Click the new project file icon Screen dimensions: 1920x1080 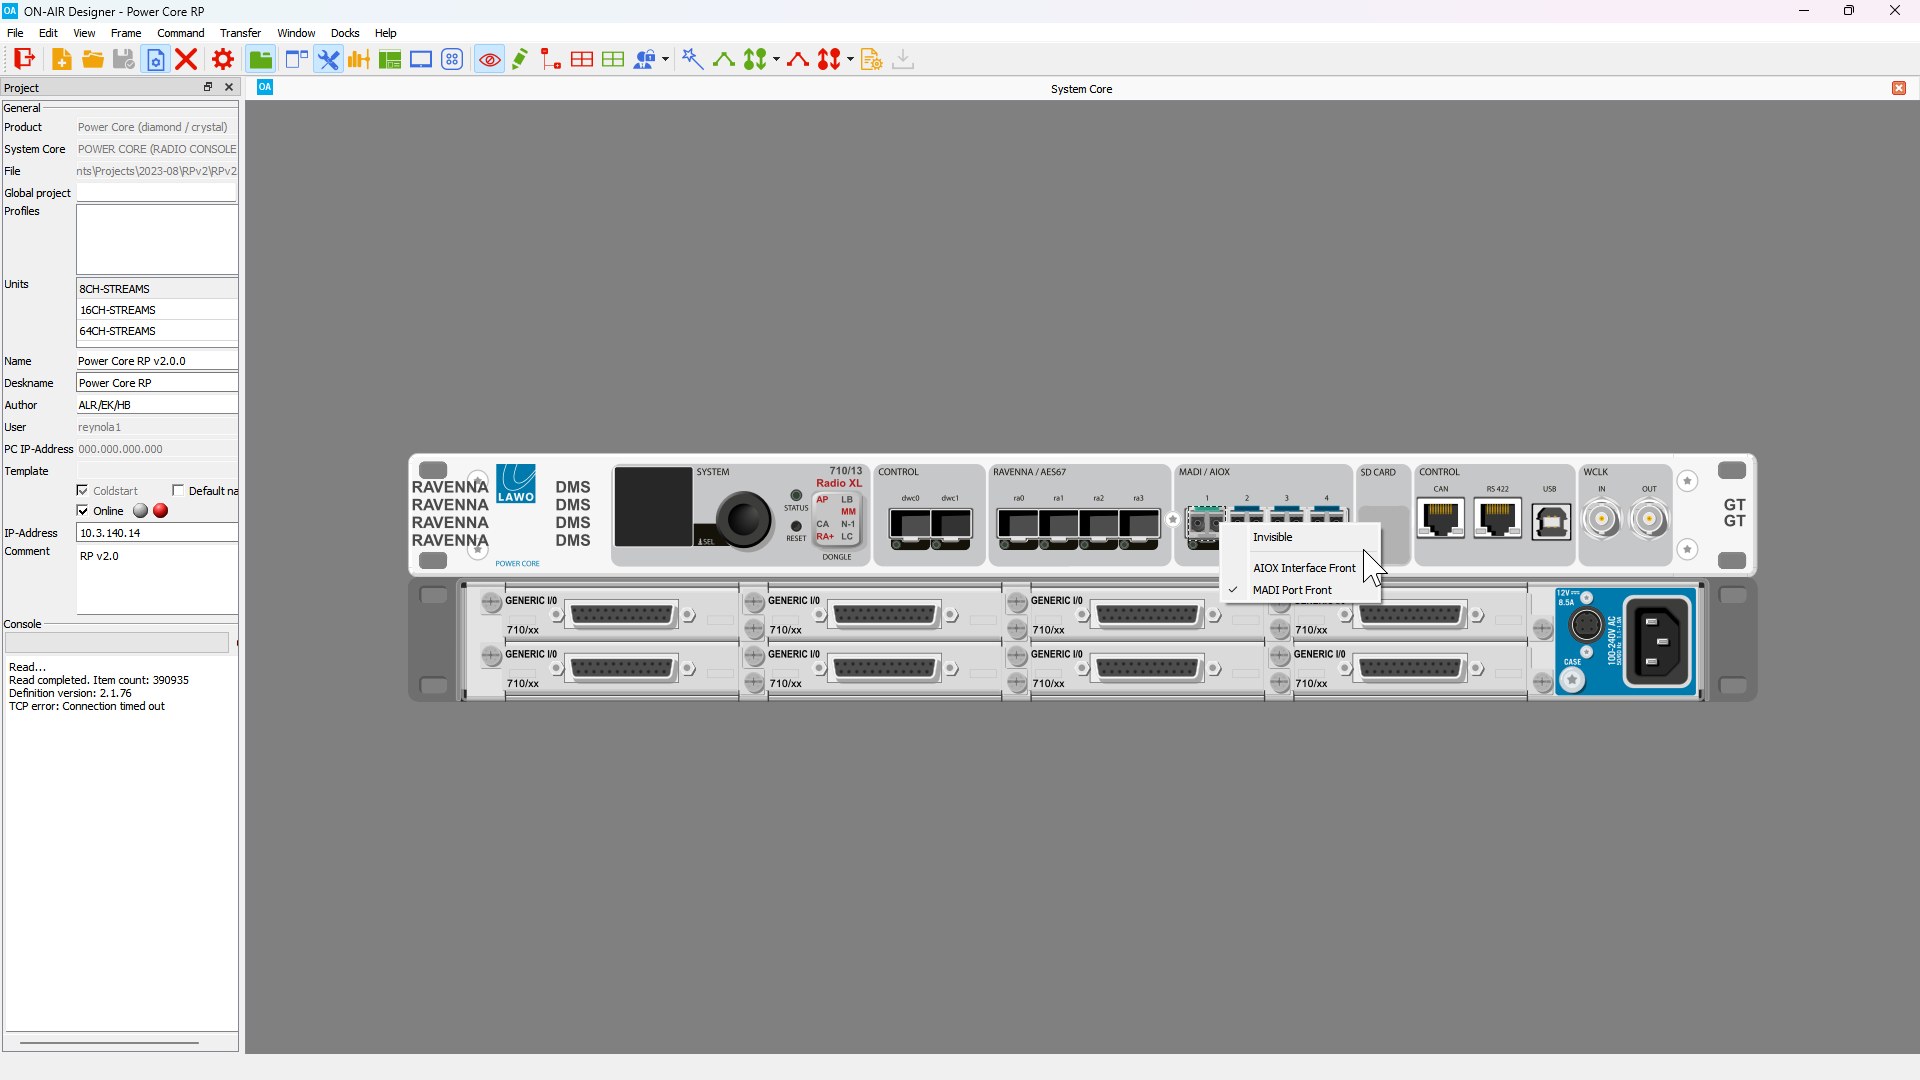coord(61,60)
